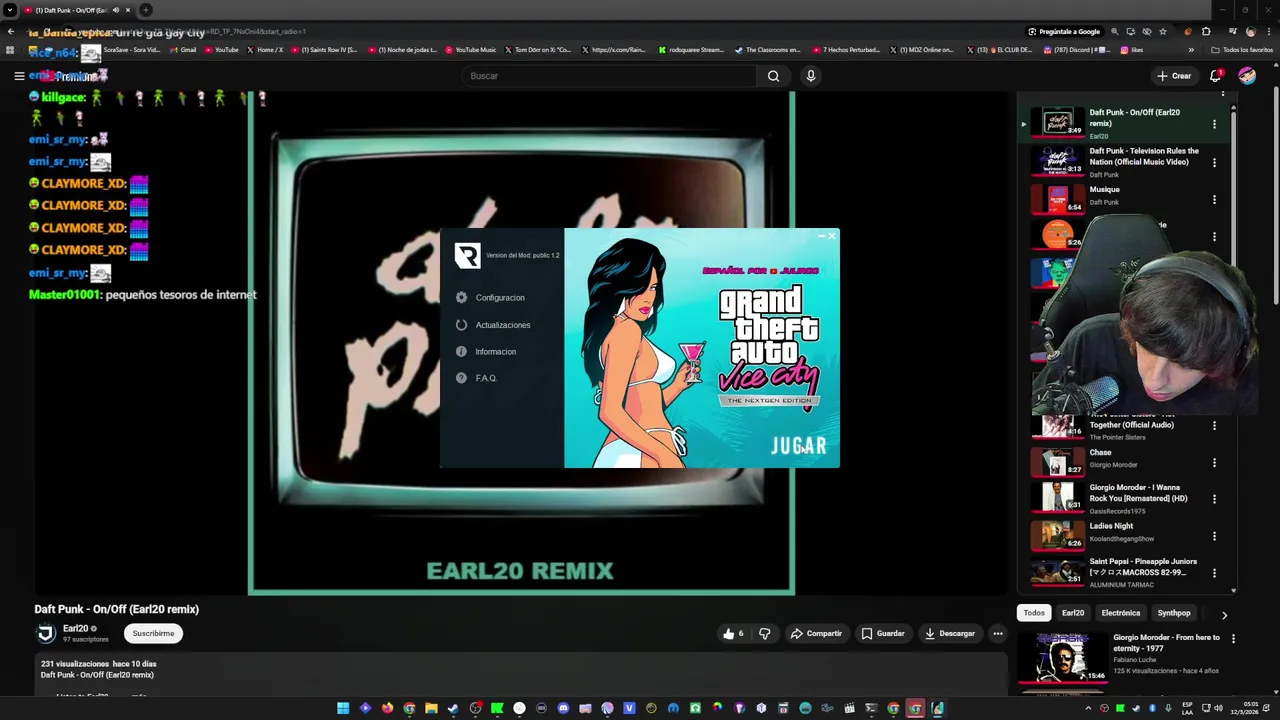
Task: Select the Informacion menu label
Action: (496, 352)
